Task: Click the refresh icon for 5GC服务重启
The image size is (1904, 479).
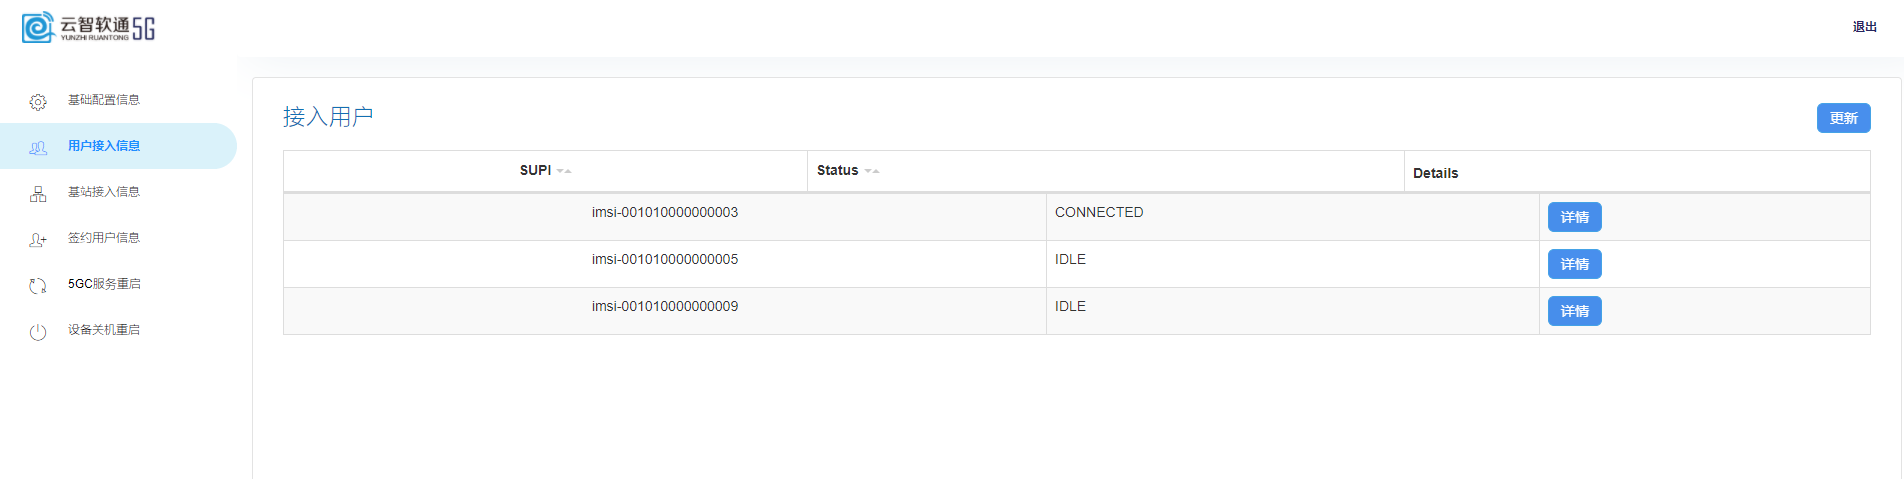Action: click(x=38, y=286)
